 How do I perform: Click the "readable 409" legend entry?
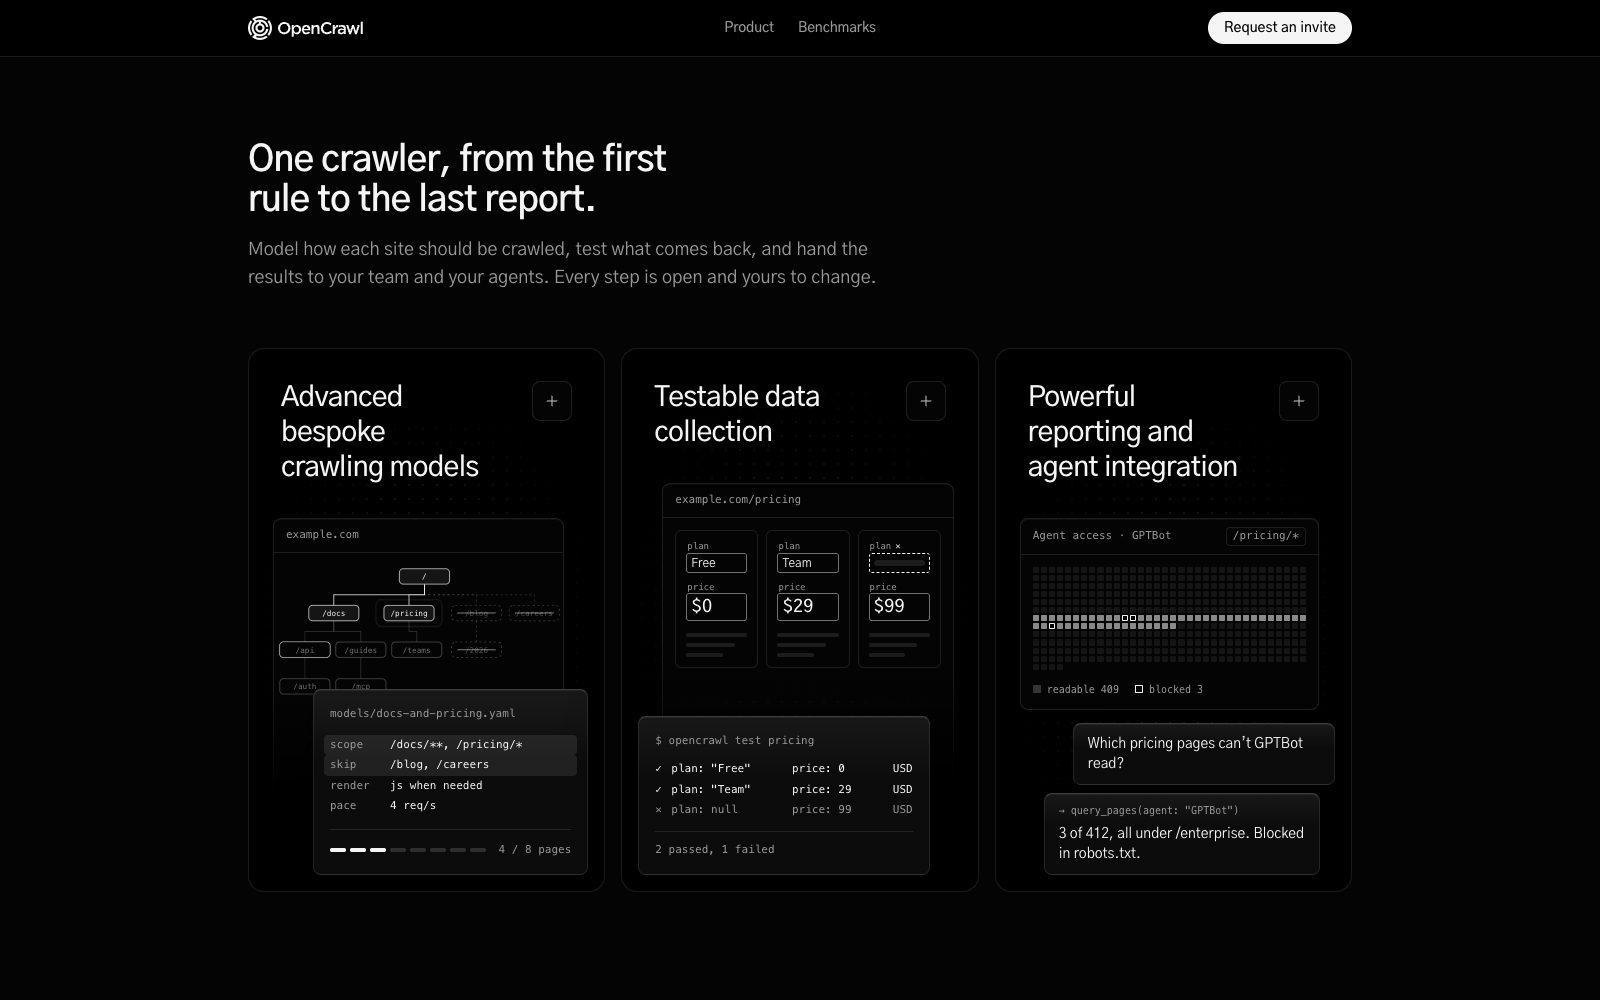point(1076,689)
